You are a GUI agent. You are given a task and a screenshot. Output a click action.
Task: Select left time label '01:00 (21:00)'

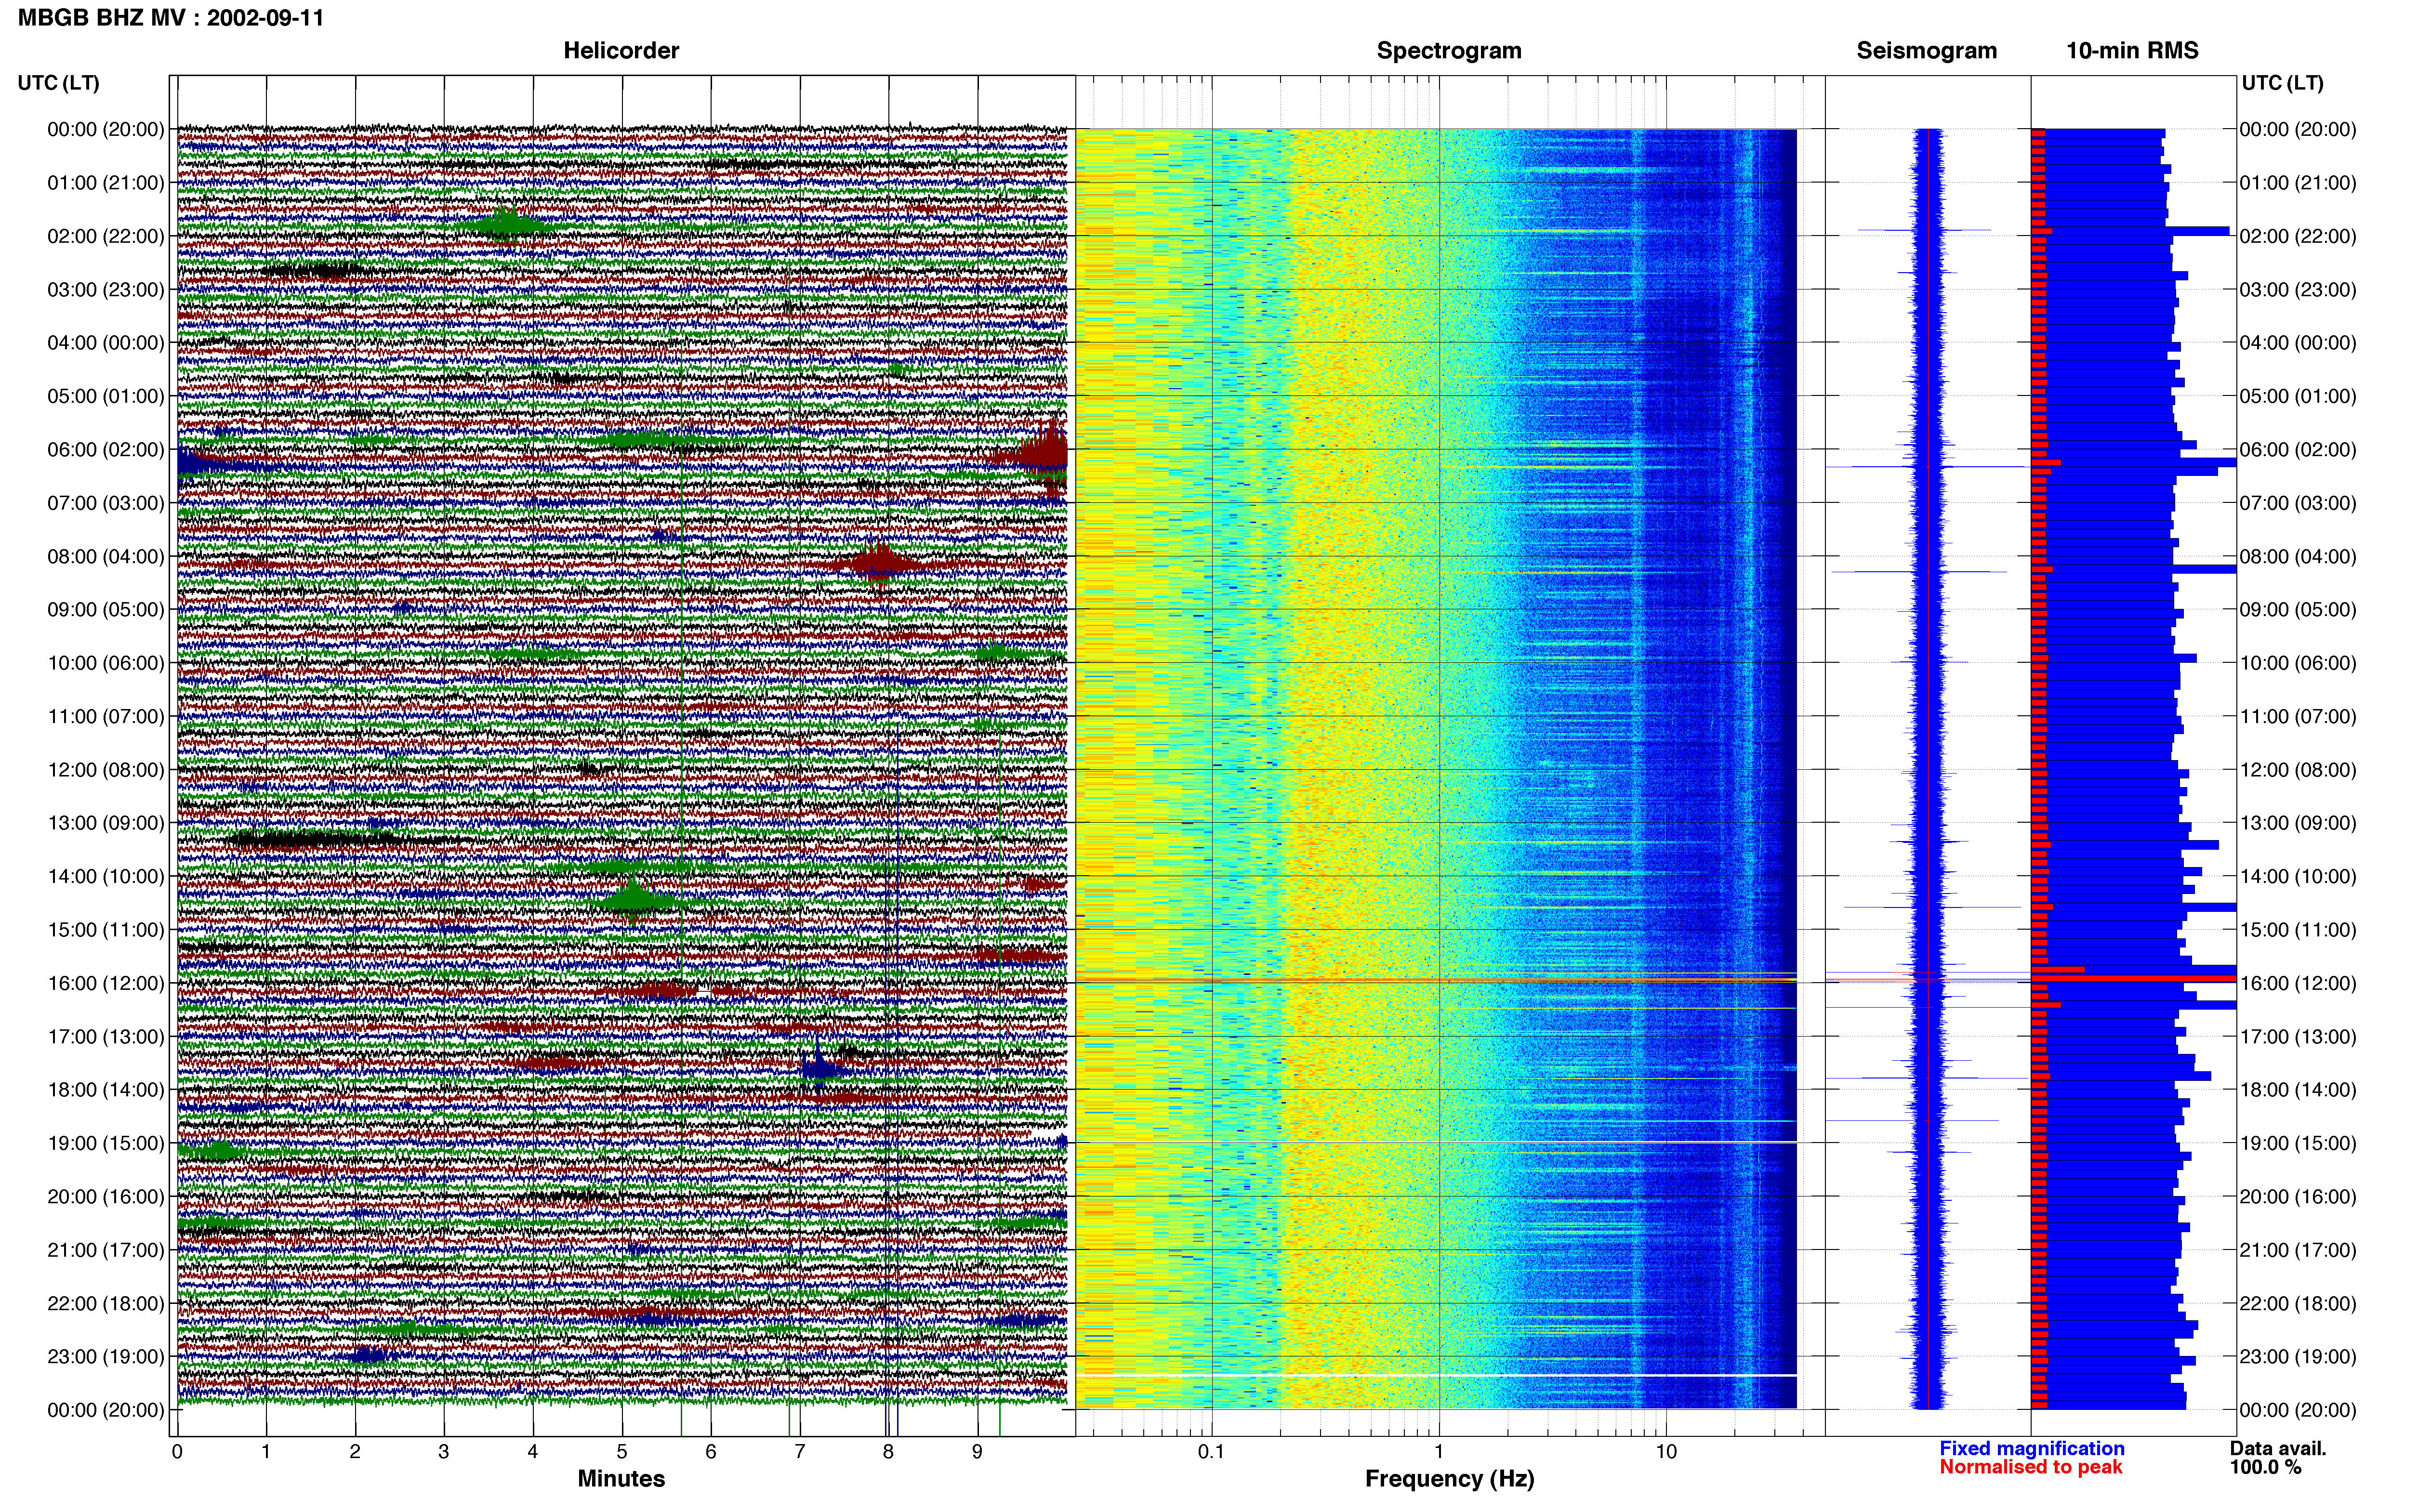106,183
